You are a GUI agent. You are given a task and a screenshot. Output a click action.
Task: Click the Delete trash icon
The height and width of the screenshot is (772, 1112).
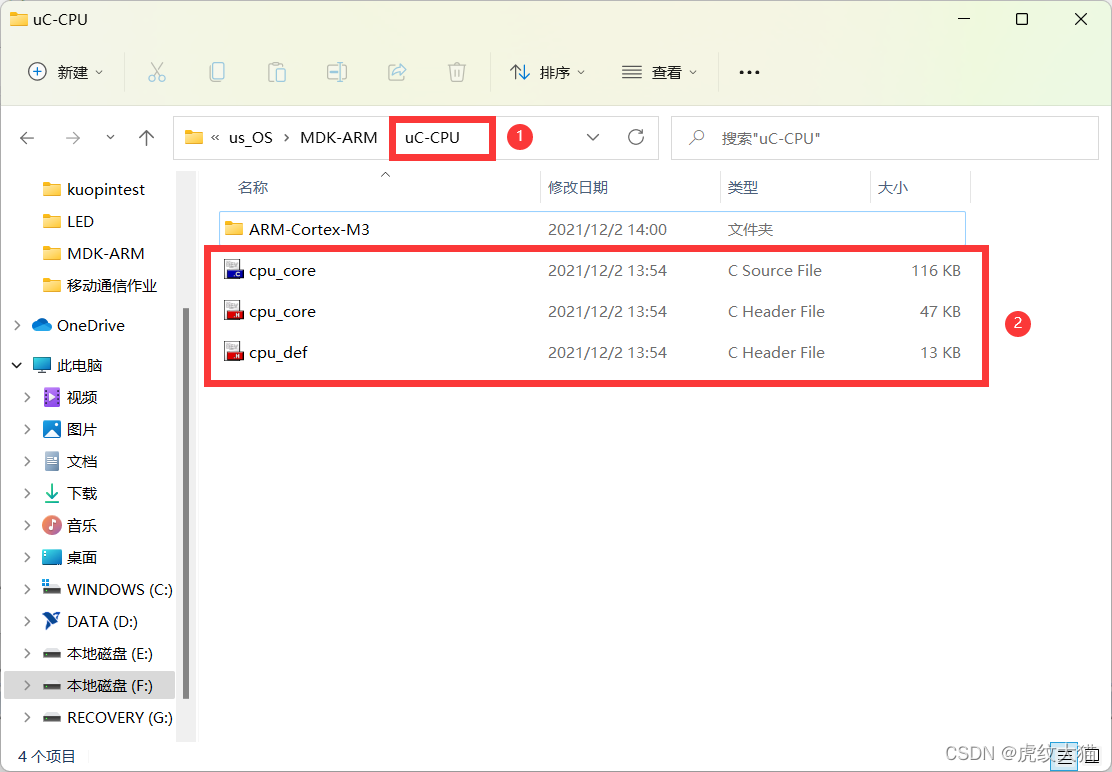tap(457, 72)
